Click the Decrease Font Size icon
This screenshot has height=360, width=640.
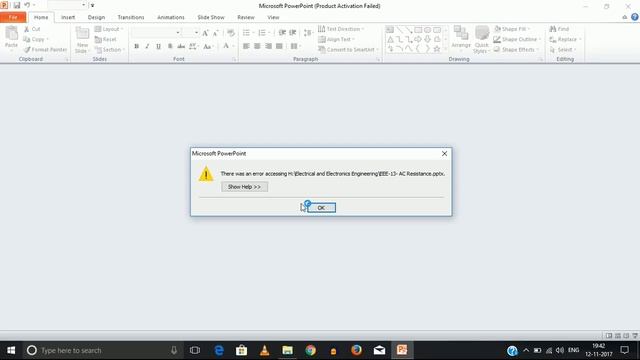pos(216,33)
